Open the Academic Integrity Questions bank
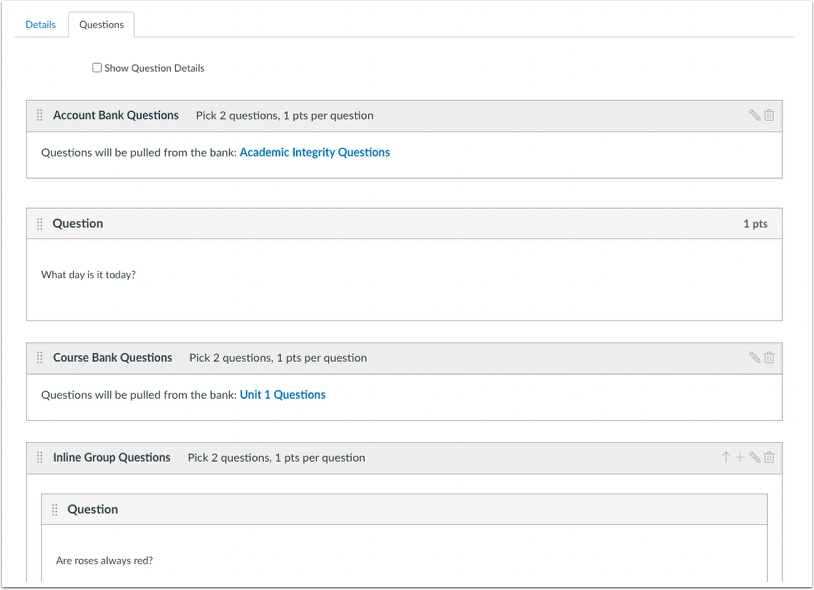This screenshot has width=814, height=590. point(314,152)
